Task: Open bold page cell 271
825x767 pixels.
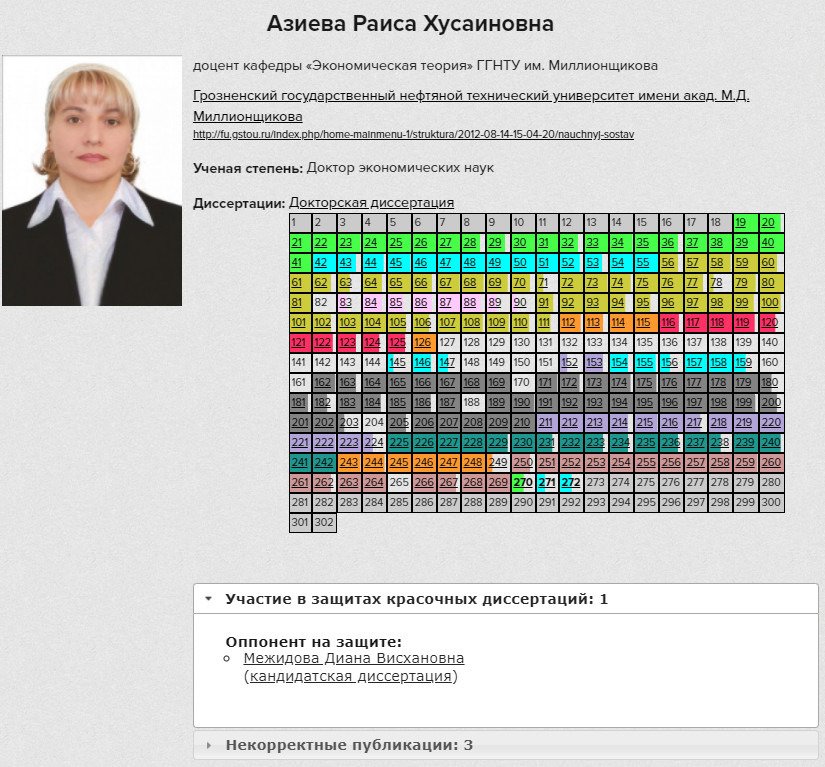Action: click(547, 482)
